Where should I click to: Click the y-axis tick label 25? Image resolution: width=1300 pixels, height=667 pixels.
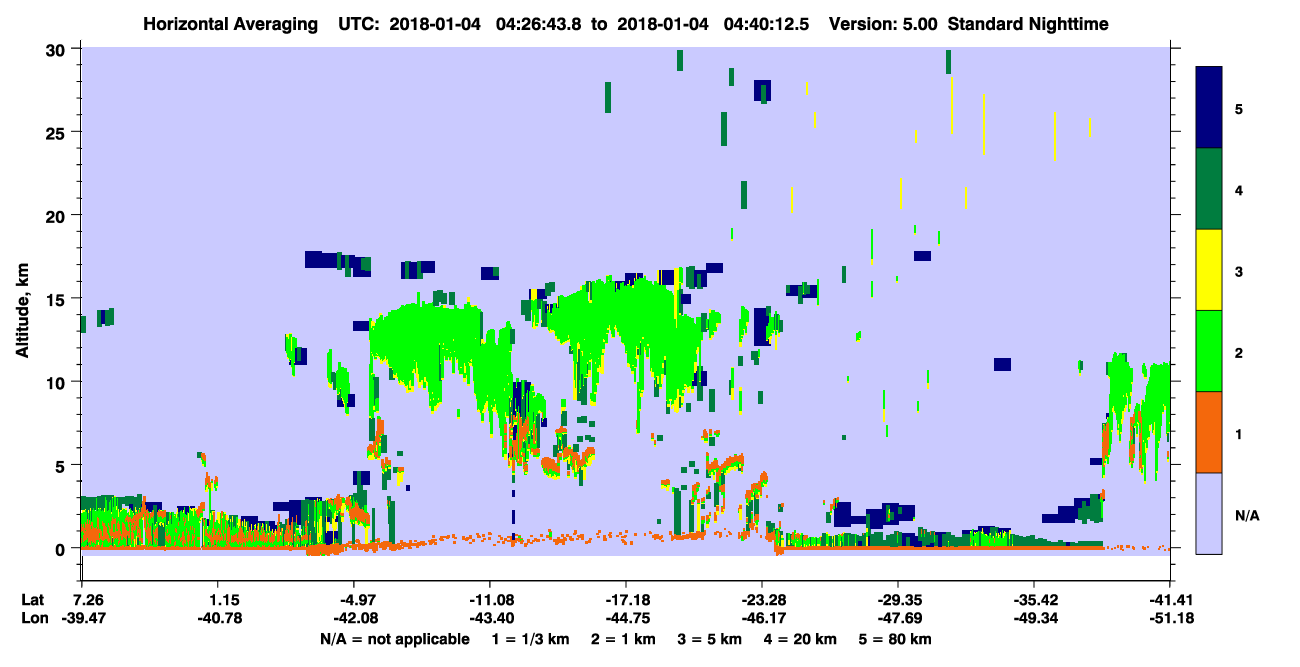(x=58, y=132)
